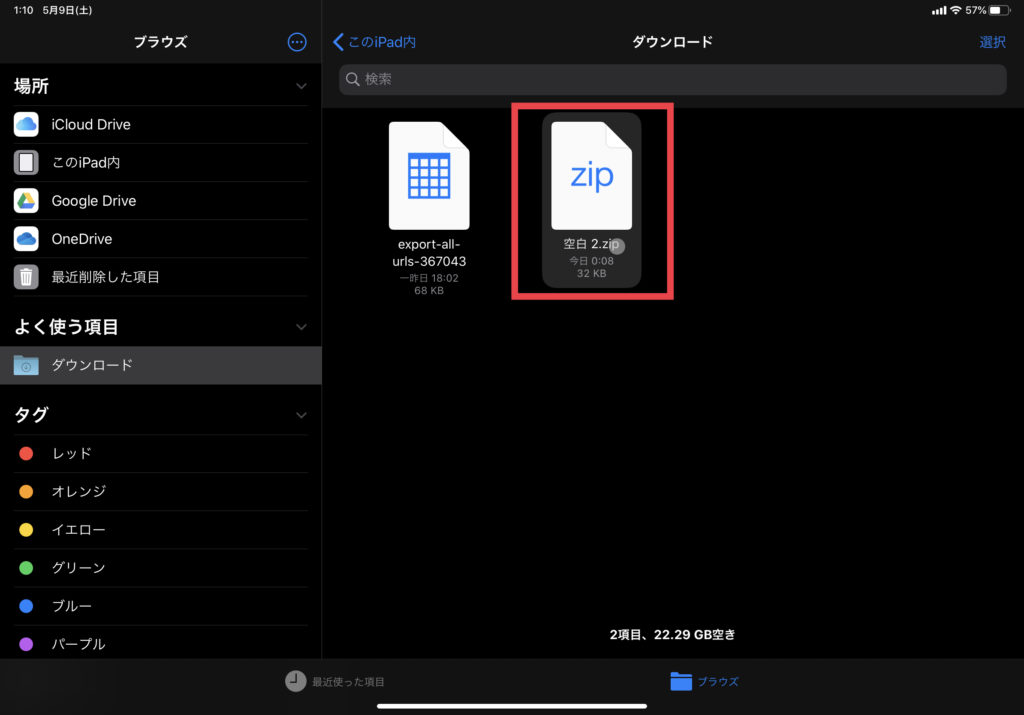Open 最近削除した項目 in sidebar
This screenshot has height=715, width=1024.
point(161,277)
